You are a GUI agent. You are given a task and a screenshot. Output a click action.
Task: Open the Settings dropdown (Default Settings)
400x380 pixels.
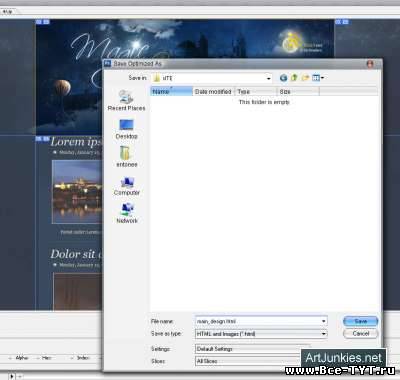pos(252,349)
